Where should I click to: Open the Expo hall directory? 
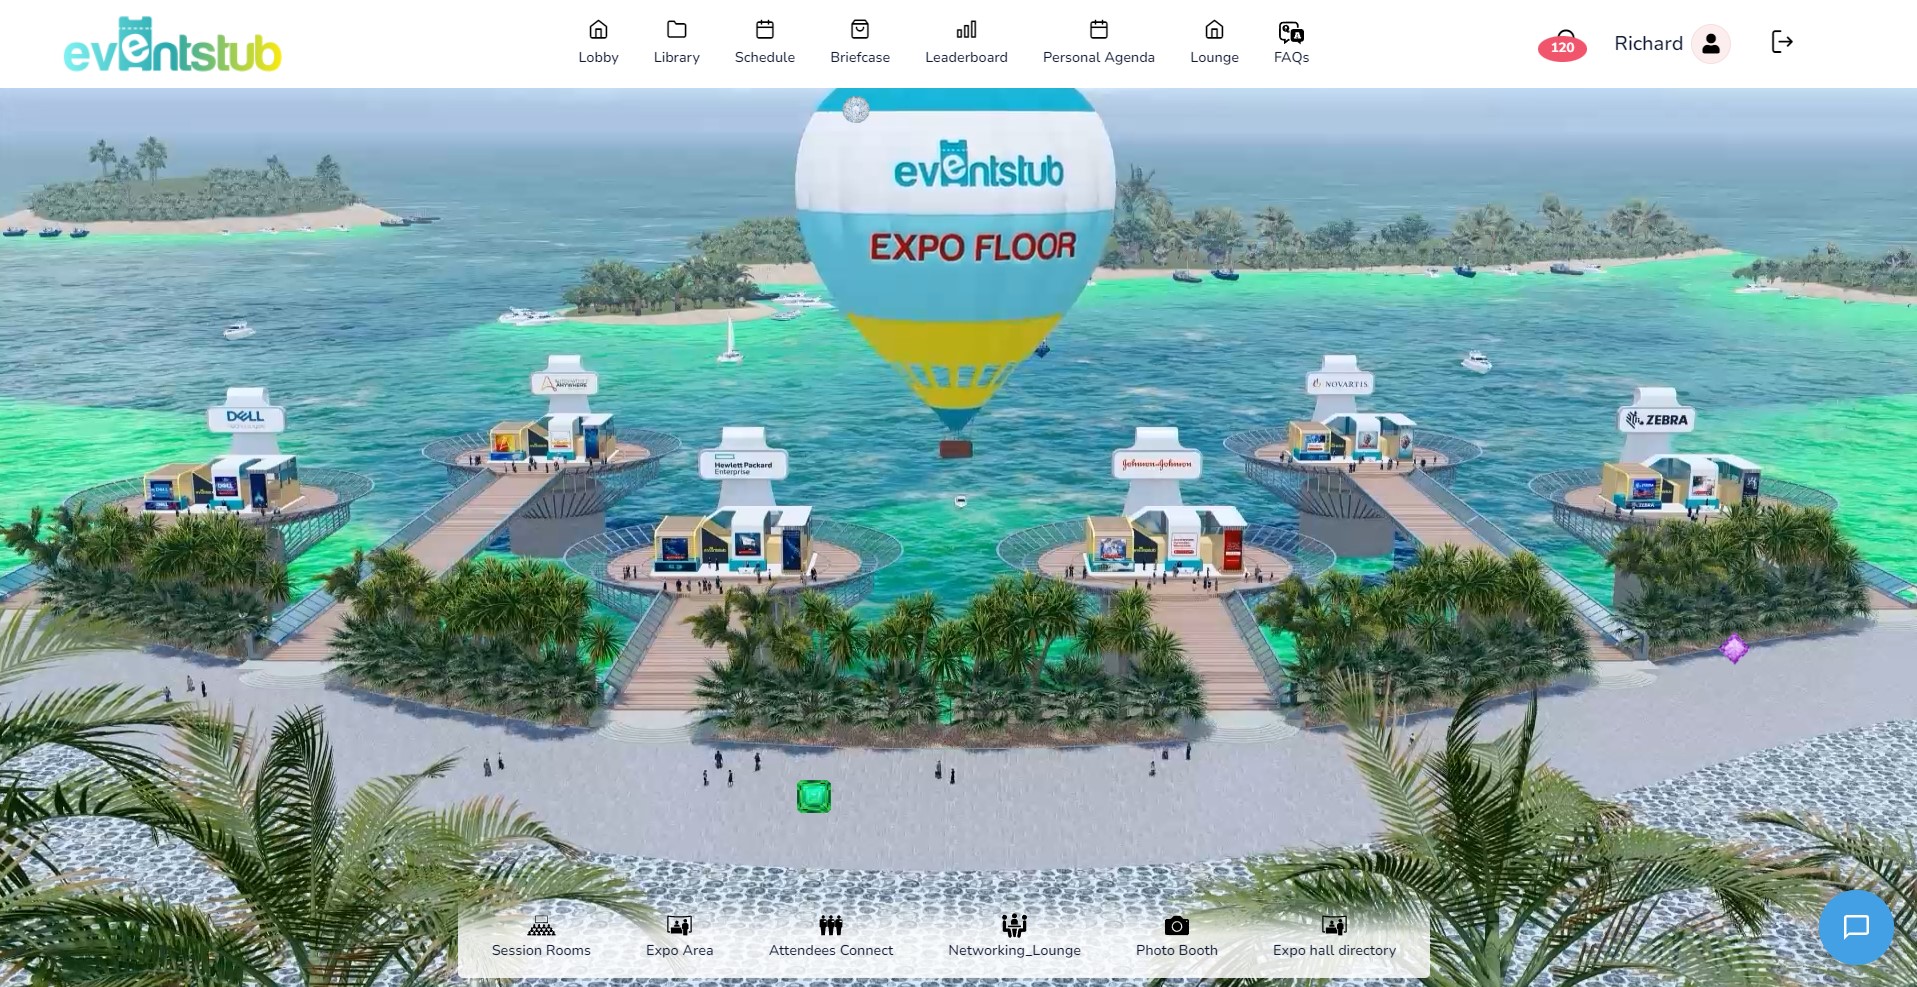pos(1334,937)
